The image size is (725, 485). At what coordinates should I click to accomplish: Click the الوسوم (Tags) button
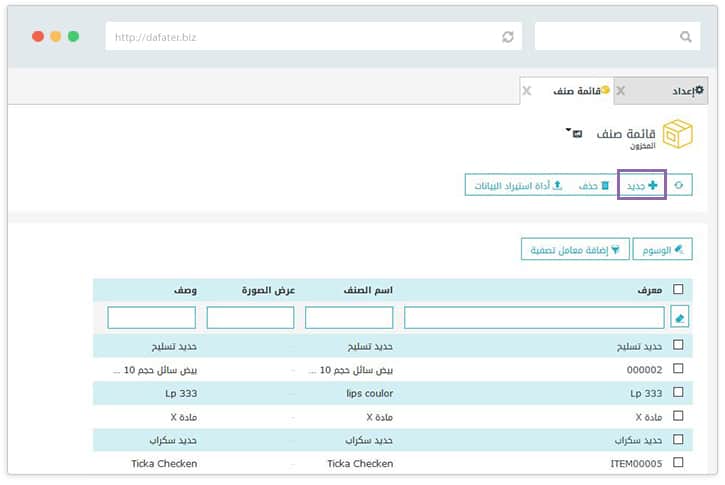(x=663, y=249)
